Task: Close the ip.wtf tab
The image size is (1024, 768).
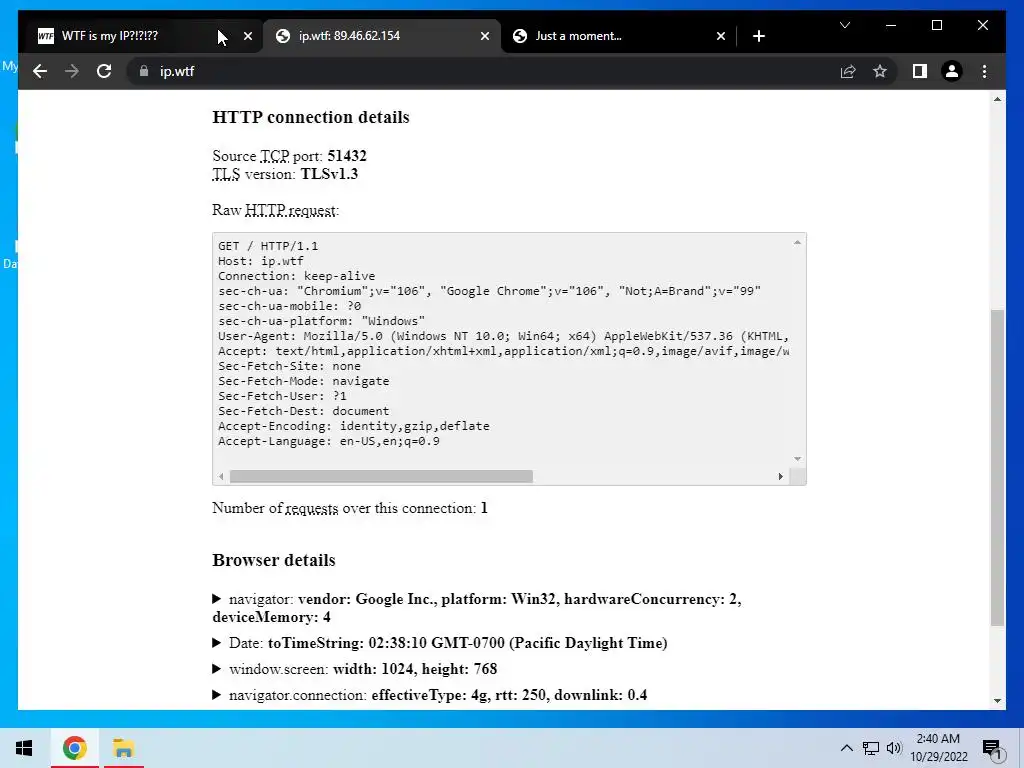Action: click(x=485, y=36)
